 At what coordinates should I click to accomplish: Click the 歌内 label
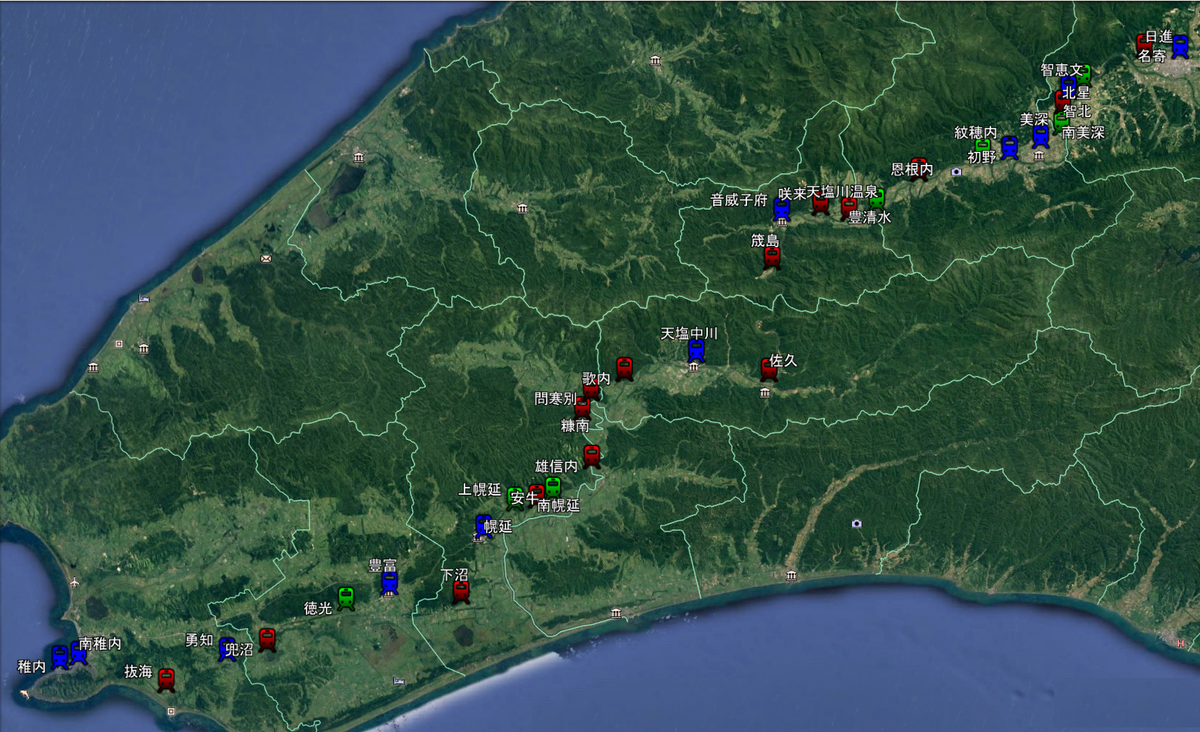pyautogui.click(x=596, y=379)
